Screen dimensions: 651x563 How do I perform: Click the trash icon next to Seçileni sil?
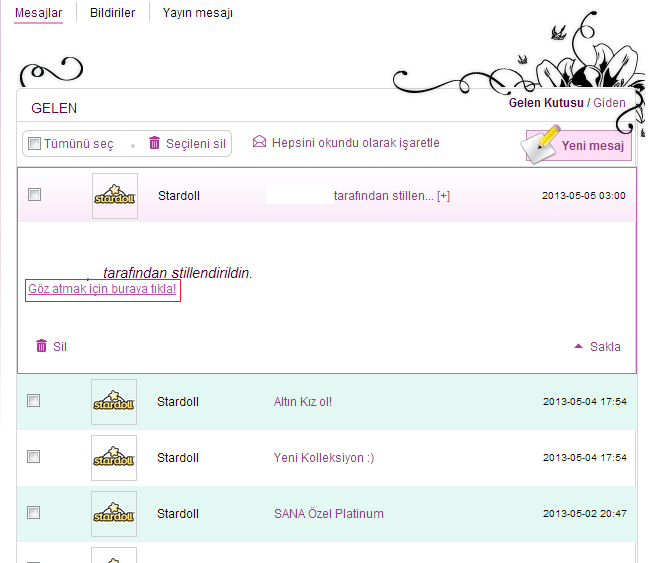(154, 142)
